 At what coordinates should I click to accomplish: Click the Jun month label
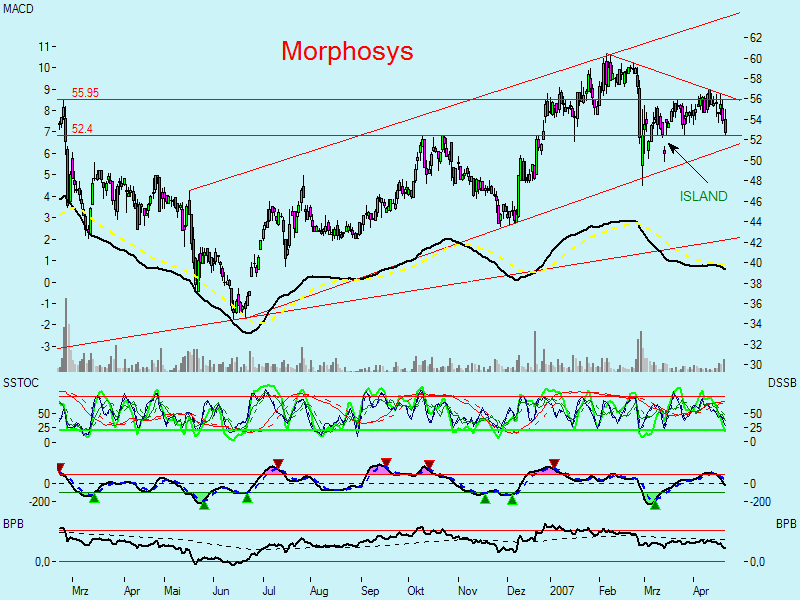coord(220,591)
